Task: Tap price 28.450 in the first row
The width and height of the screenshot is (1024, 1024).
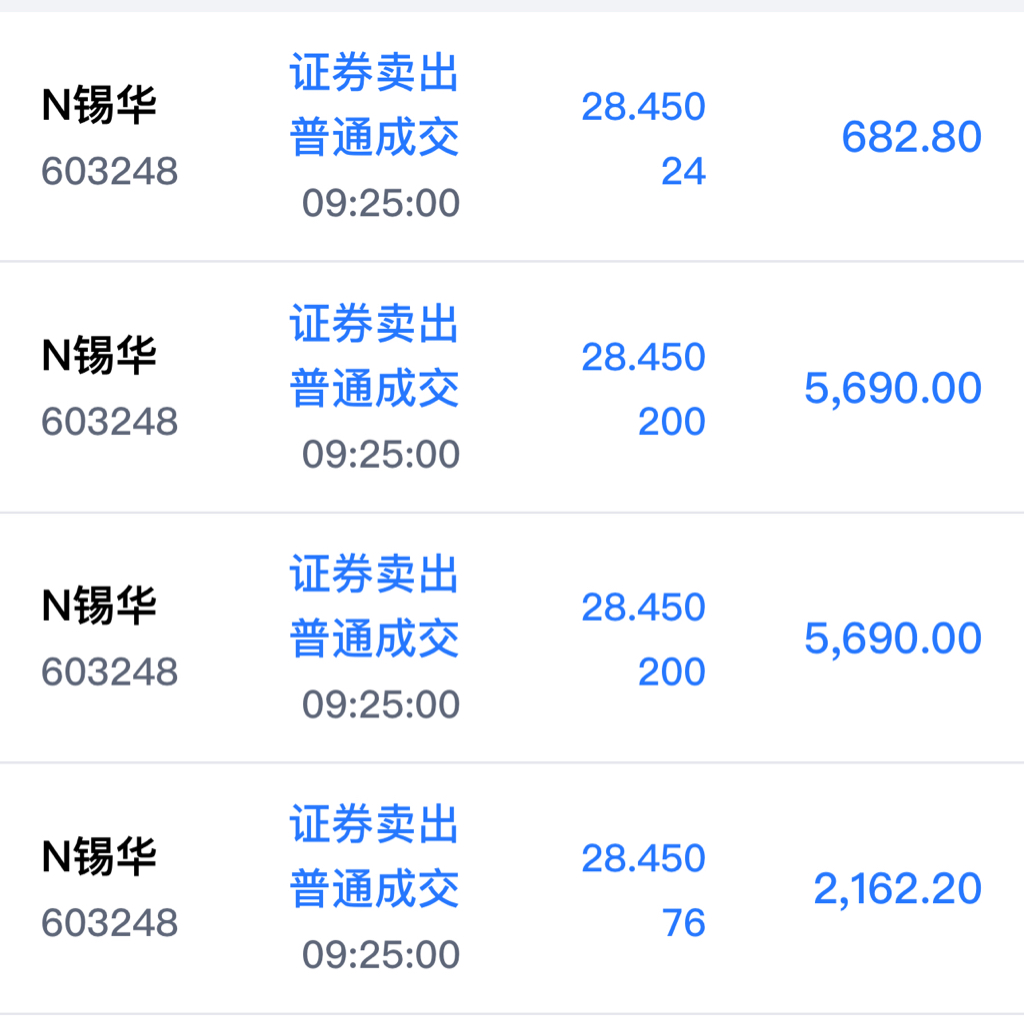Action: tap(643, 106)
